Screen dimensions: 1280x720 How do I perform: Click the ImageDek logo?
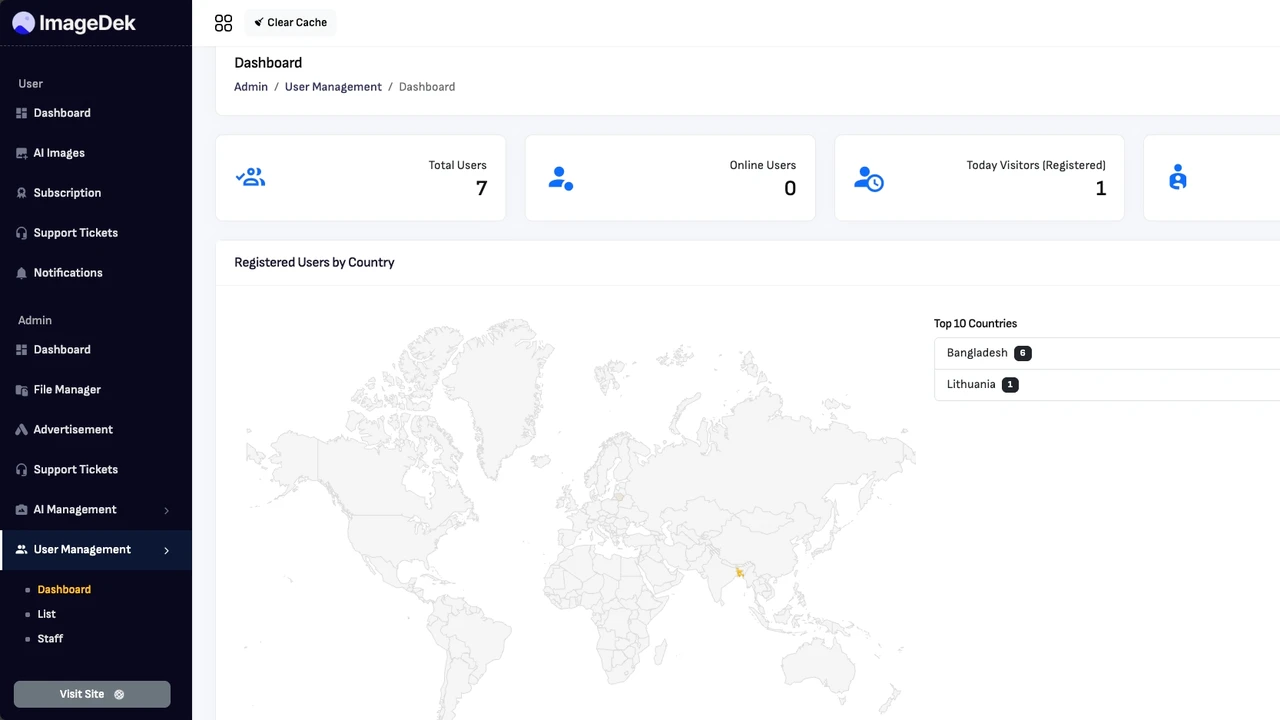[x=74, y=23]
